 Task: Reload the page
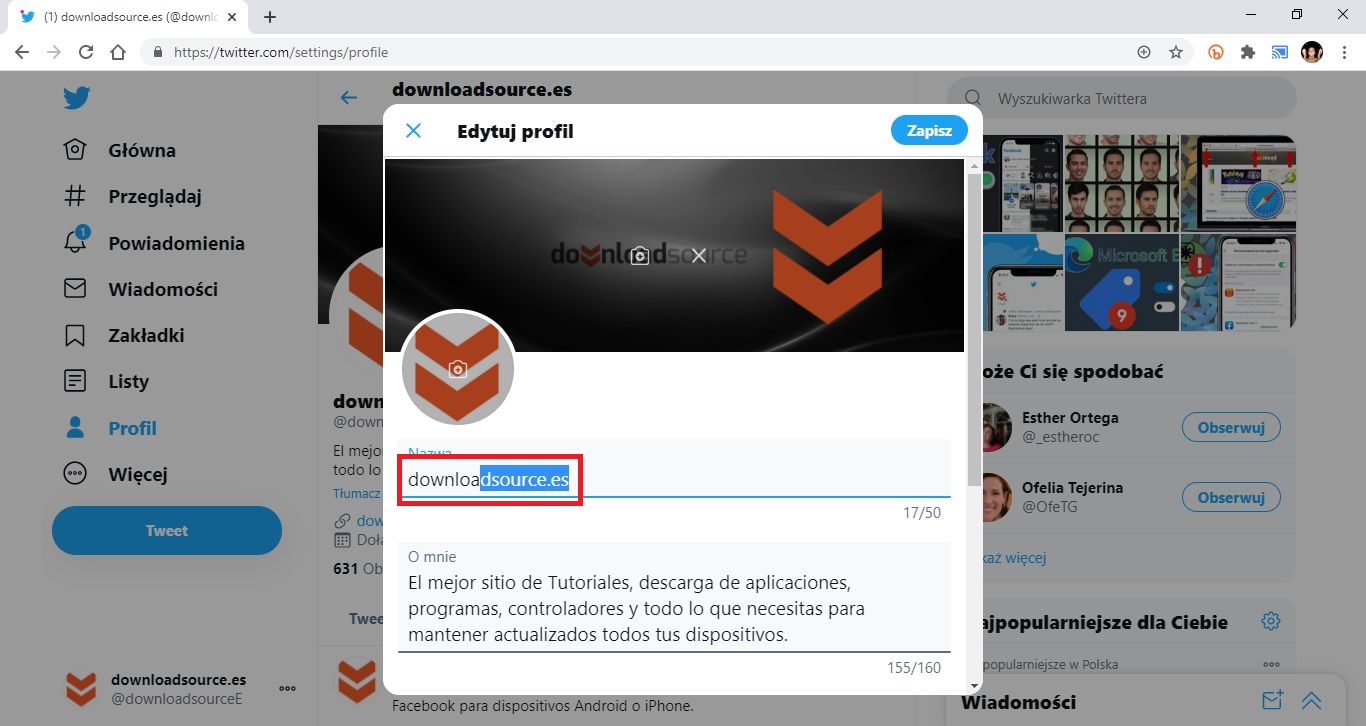(x=86, y=52)
